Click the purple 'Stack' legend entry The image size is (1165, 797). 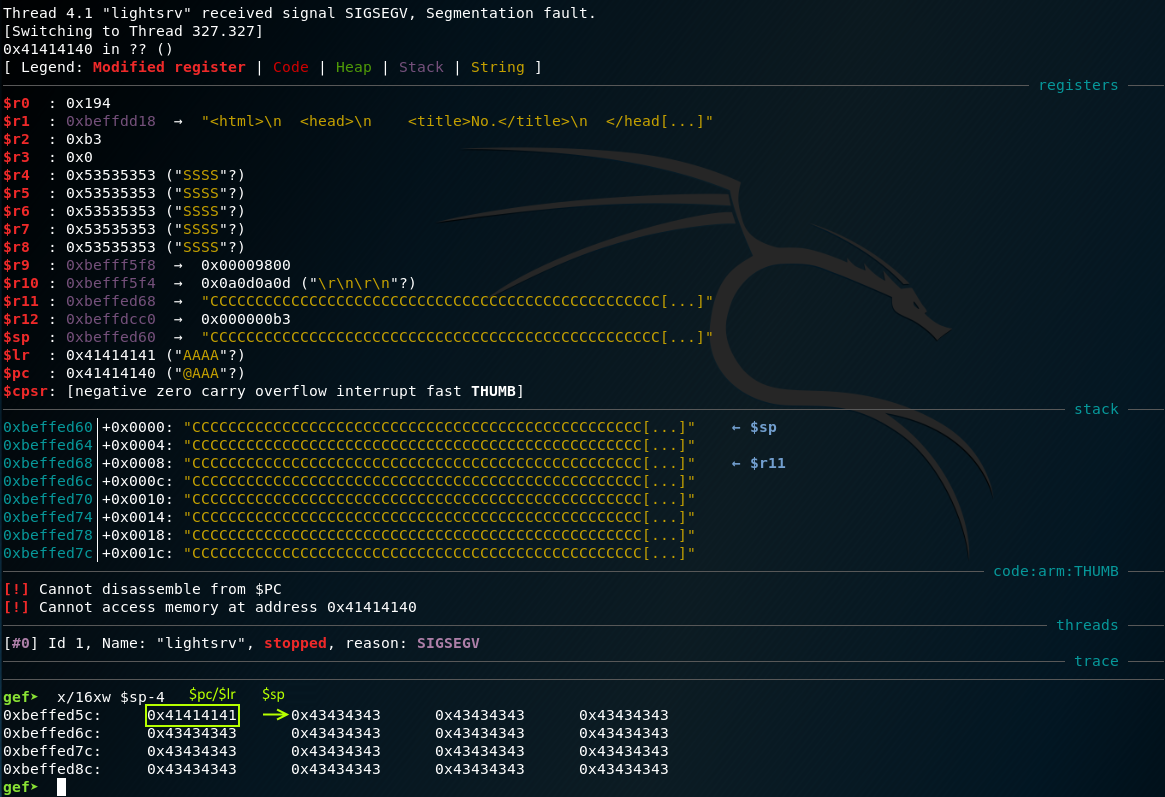point(421,67)
